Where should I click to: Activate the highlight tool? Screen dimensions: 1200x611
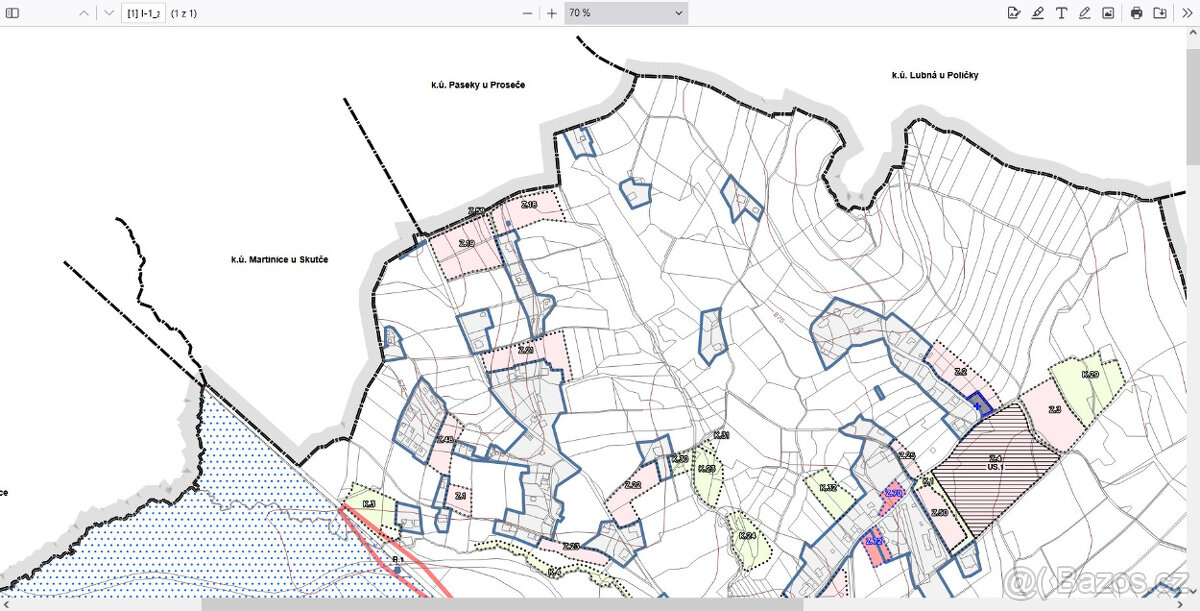point(1038,13)
